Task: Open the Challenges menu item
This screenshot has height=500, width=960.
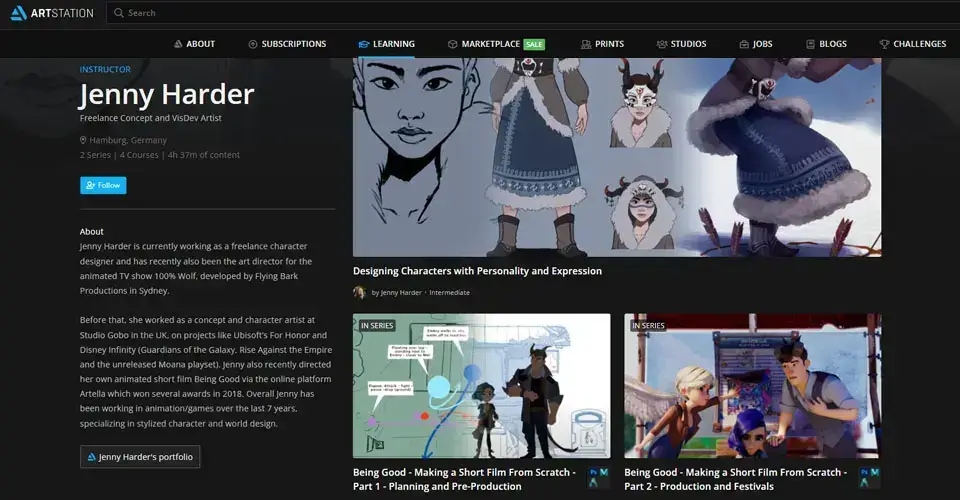Action: coord(913,44)
